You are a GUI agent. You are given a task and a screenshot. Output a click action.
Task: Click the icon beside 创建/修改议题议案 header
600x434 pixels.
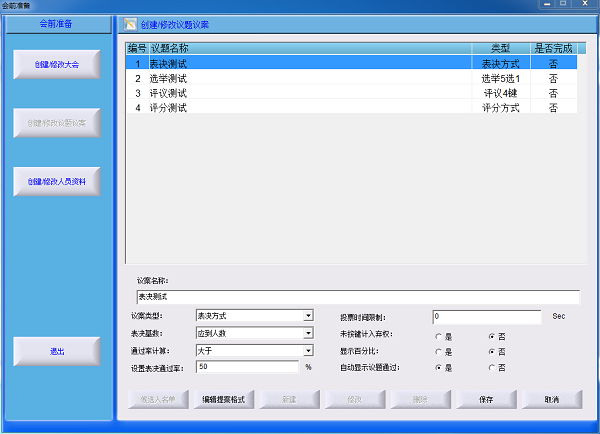click(x=130, y=24)
